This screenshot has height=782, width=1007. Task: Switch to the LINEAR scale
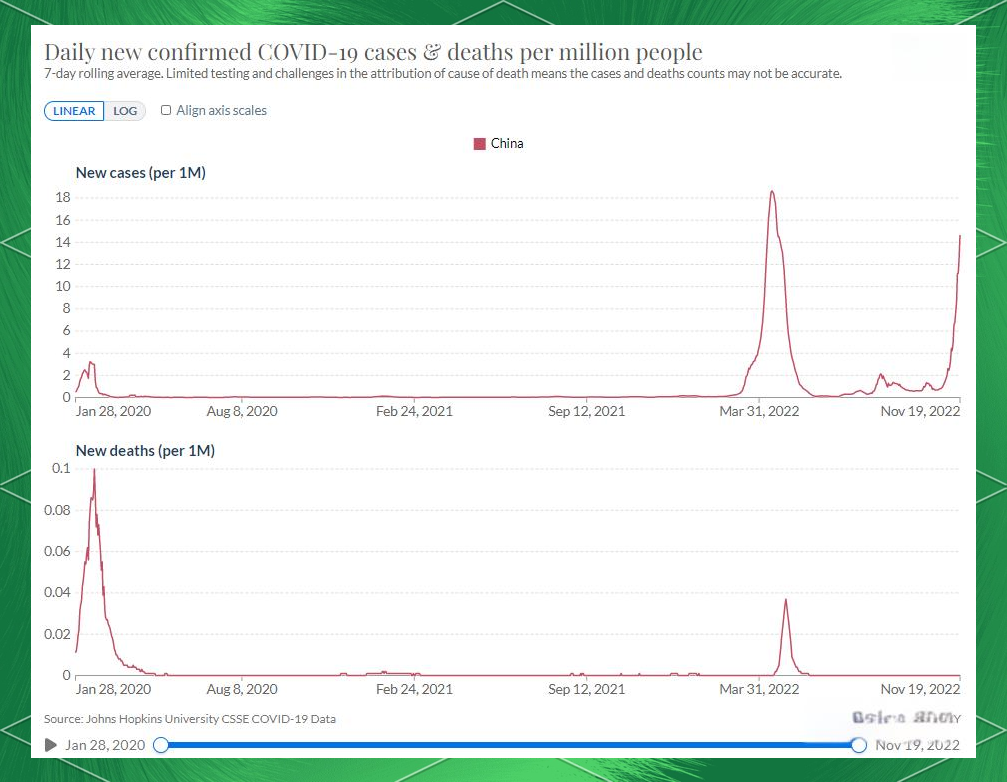point(75,111)
